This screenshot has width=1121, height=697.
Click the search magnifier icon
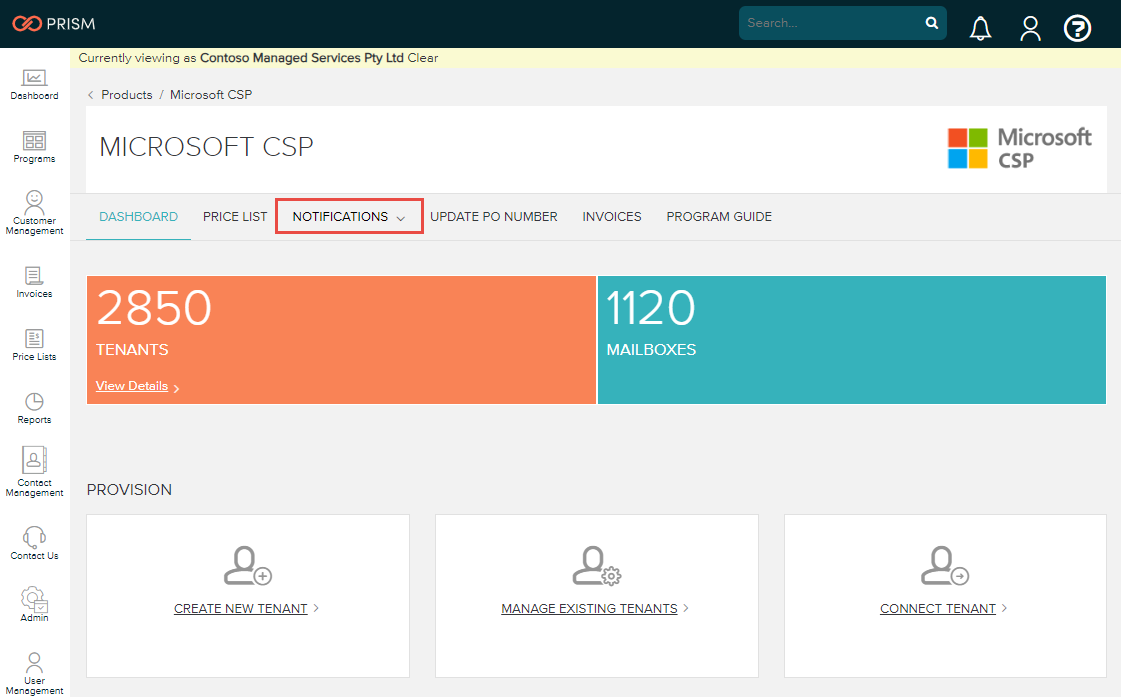(x=932, y=23)
